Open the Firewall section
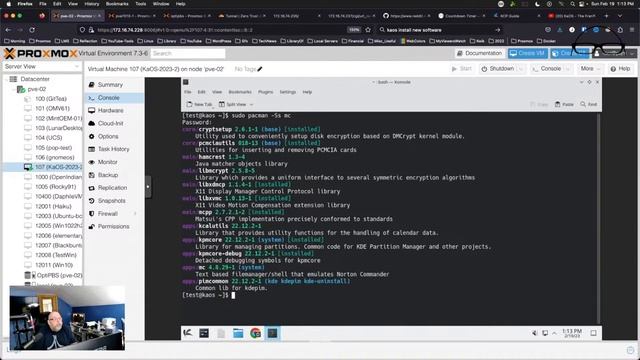The image size is (640, 360). tap(108, 213)
